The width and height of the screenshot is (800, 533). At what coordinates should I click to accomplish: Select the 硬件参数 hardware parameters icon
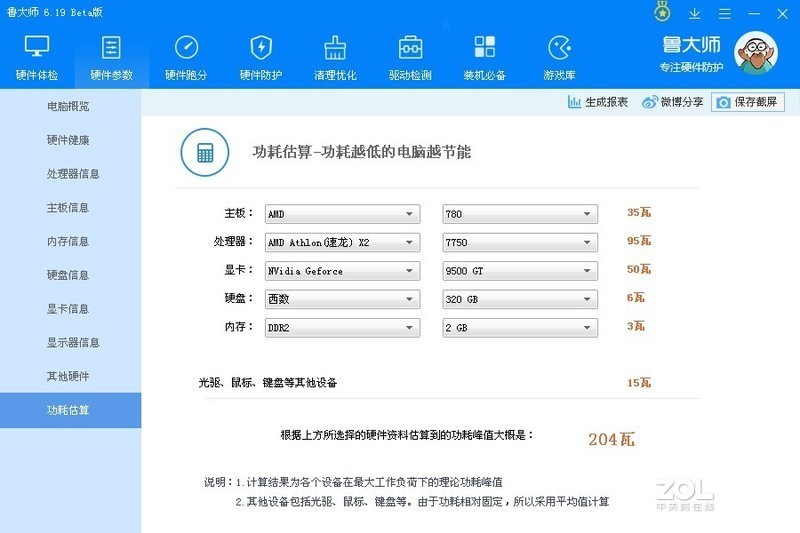pyautogui.click(x=111, y=47)
